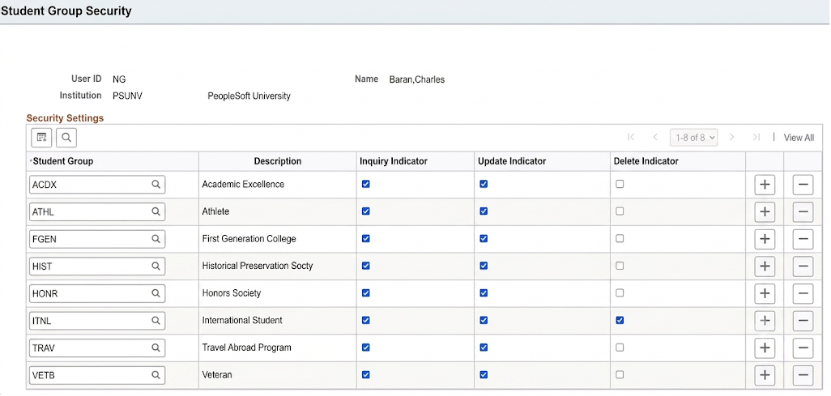This screenshot has height=396, width=831.
Task: Click the ITNL student group field
Action: click(x=97, y=321)
